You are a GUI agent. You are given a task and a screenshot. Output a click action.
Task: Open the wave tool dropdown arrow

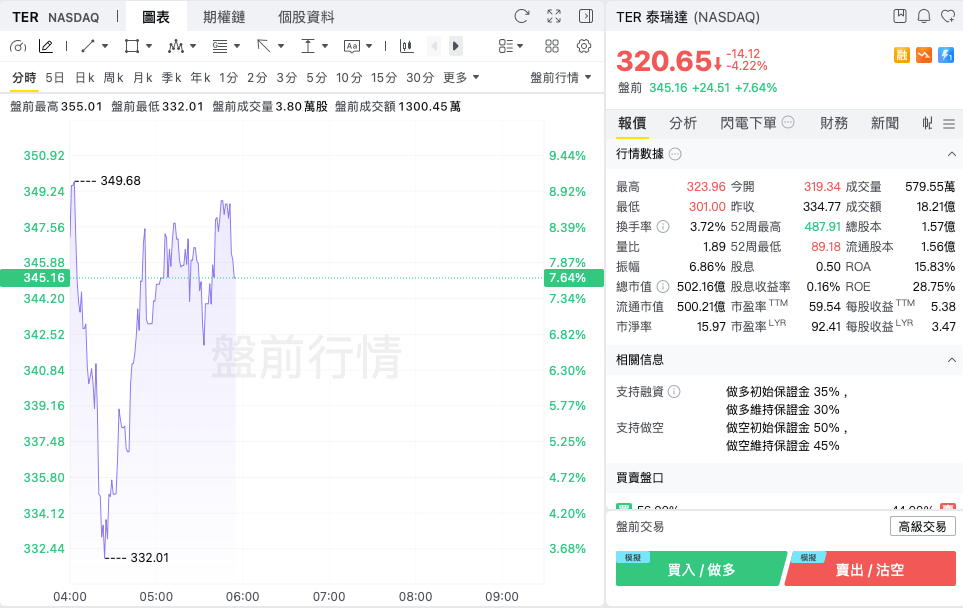point(193,46)
